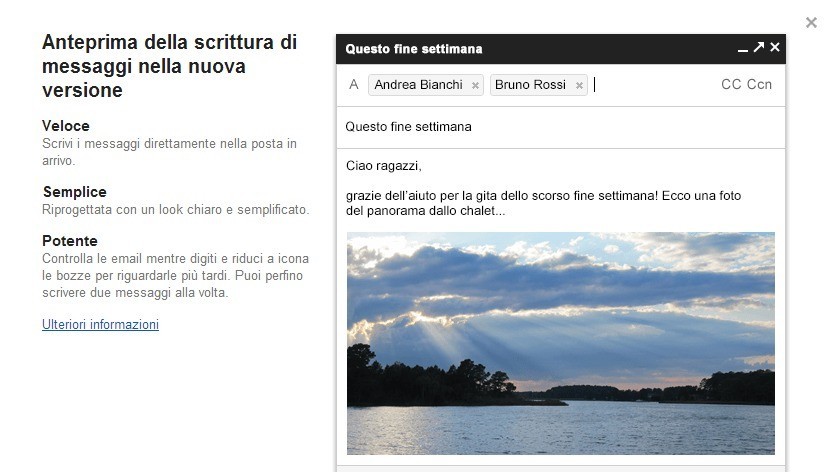
Task: Minimize the compose window
Action: pos(743,48)
